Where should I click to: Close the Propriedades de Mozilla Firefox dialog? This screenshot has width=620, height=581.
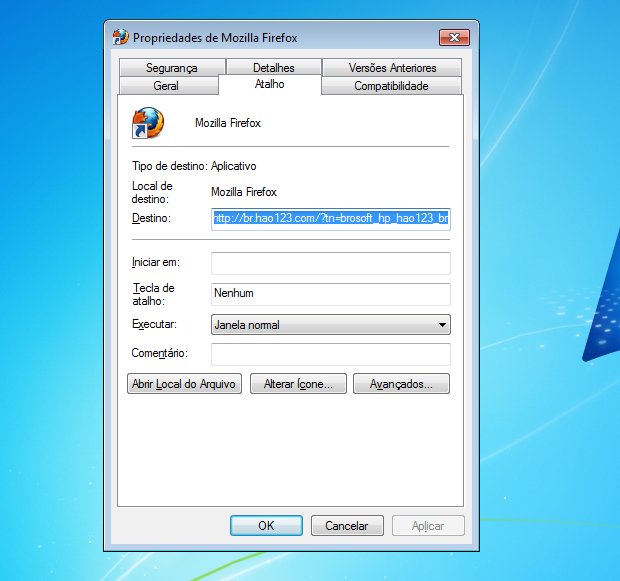454,38
